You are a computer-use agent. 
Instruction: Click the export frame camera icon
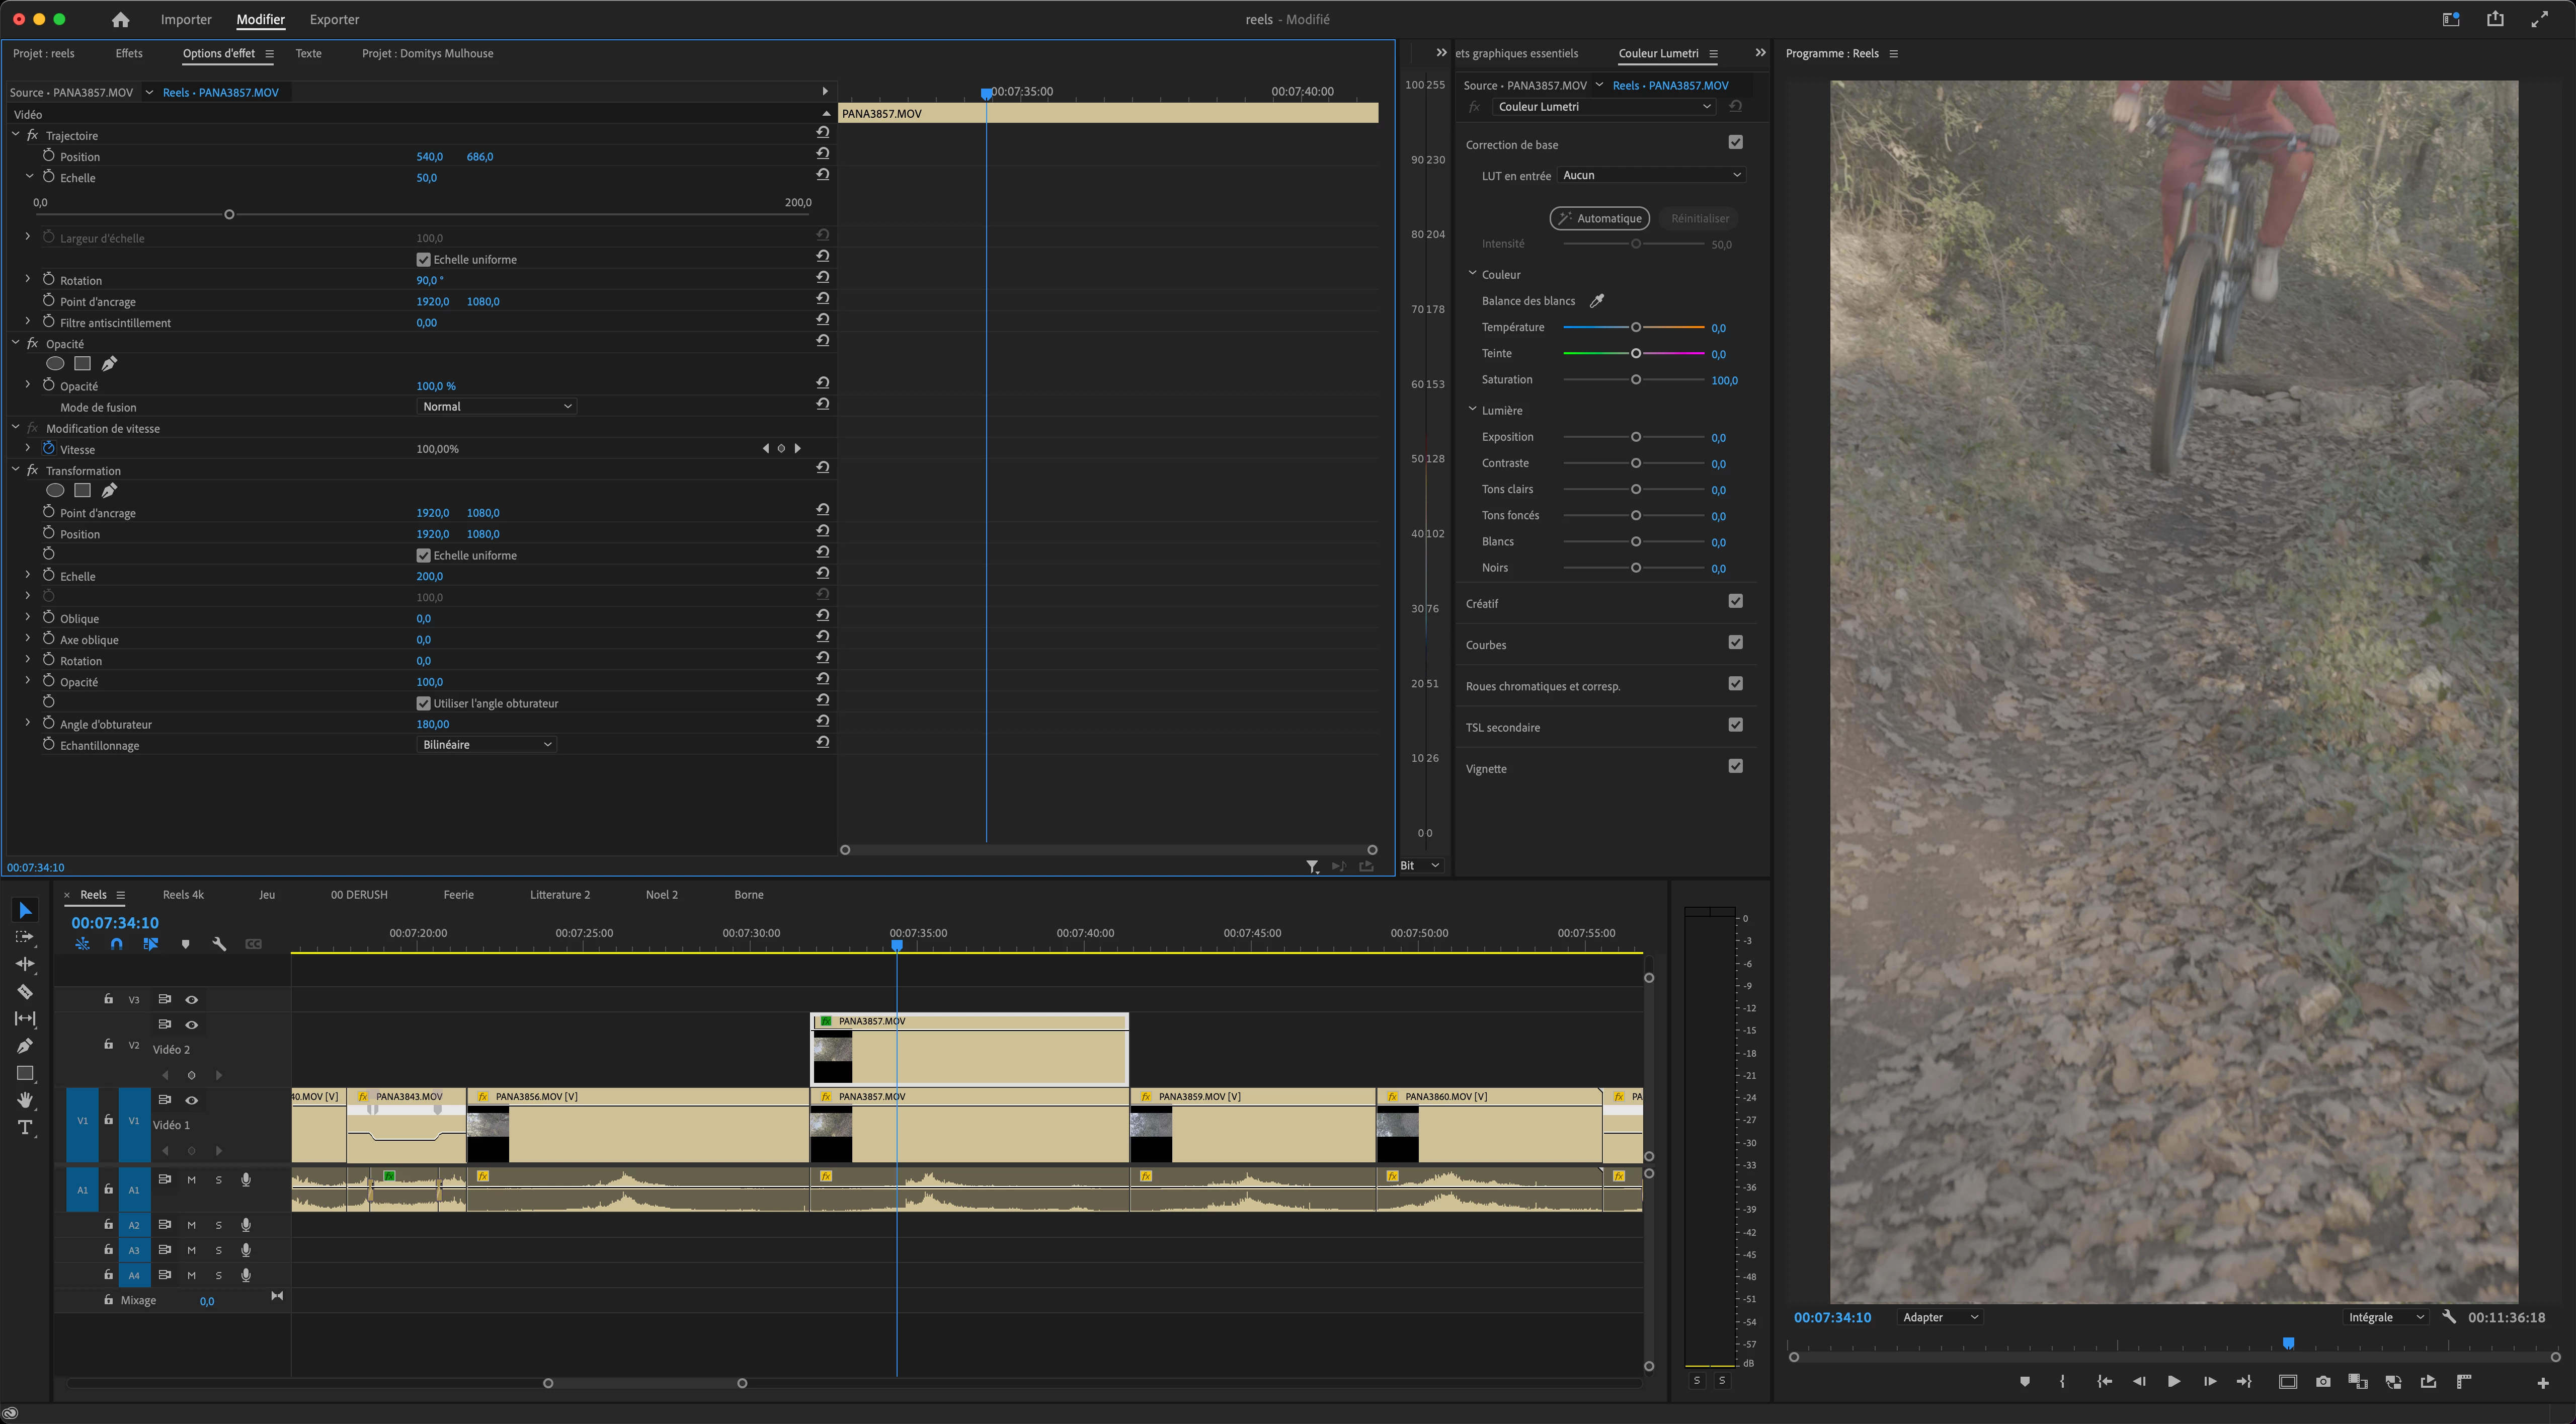point(2323,1382)
